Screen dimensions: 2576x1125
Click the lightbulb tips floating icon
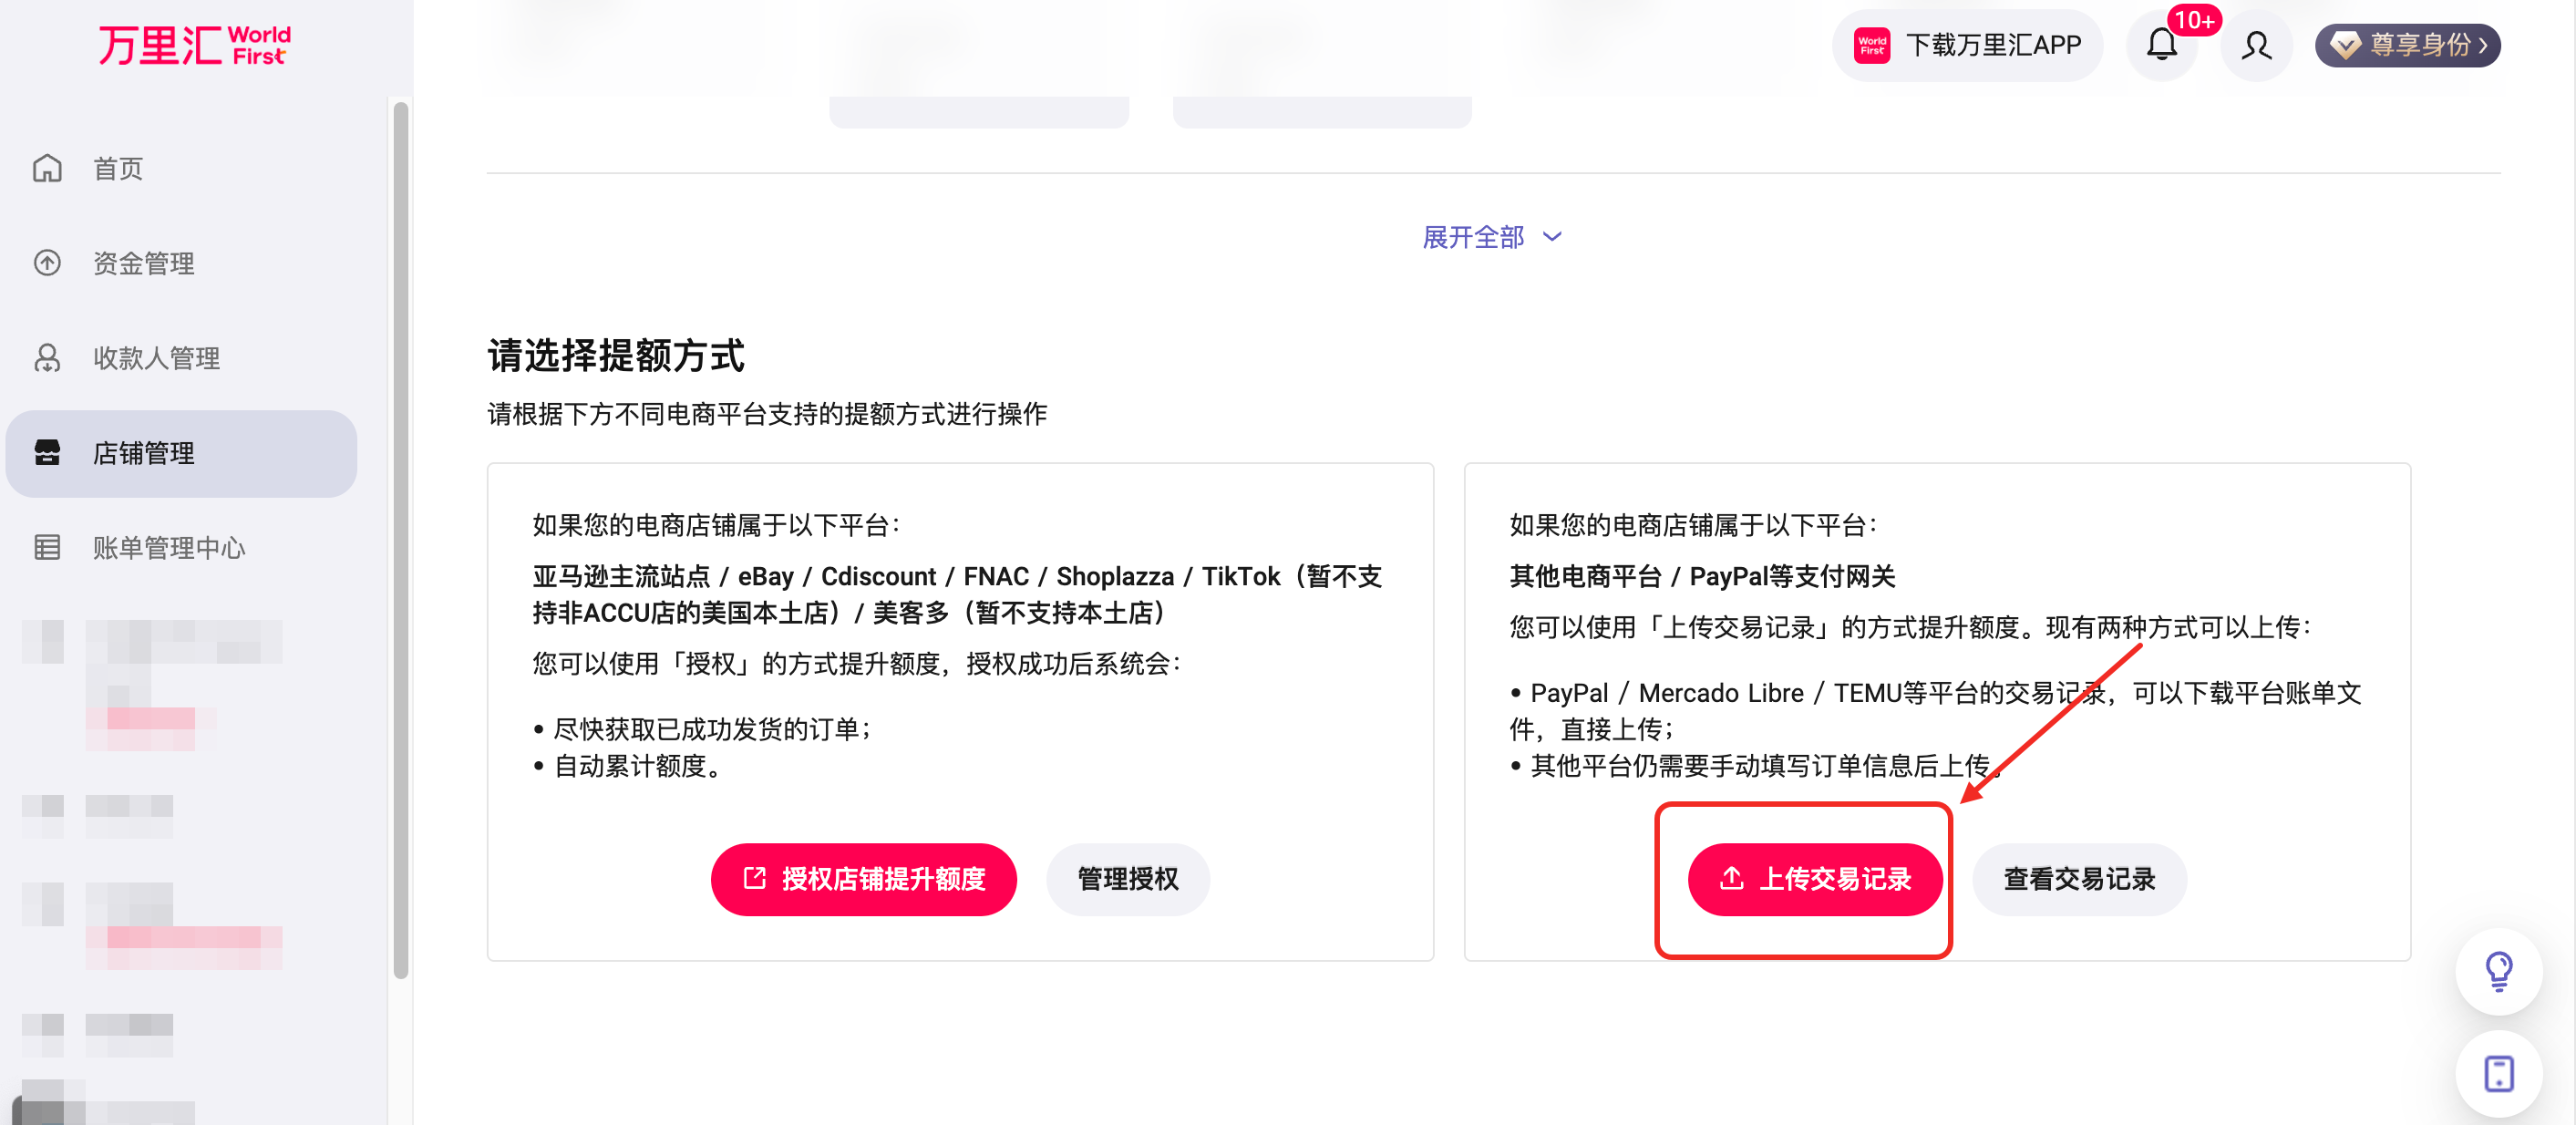point(2498,970)
